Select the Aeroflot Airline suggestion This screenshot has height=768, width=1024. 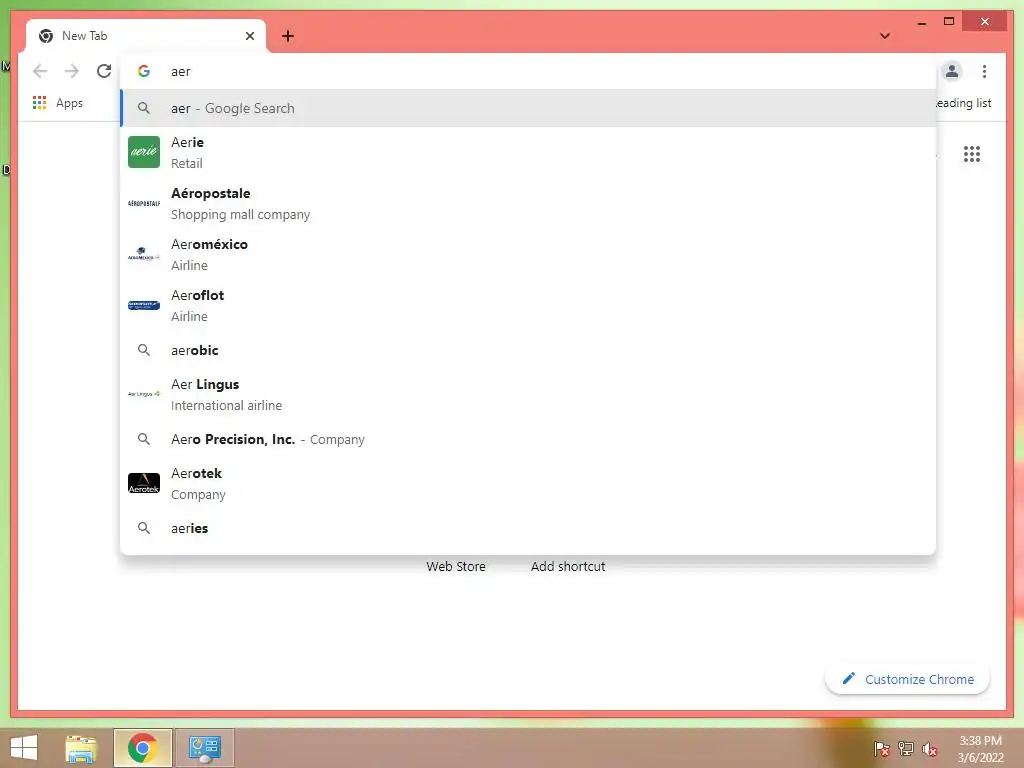[x=528, y=306]
